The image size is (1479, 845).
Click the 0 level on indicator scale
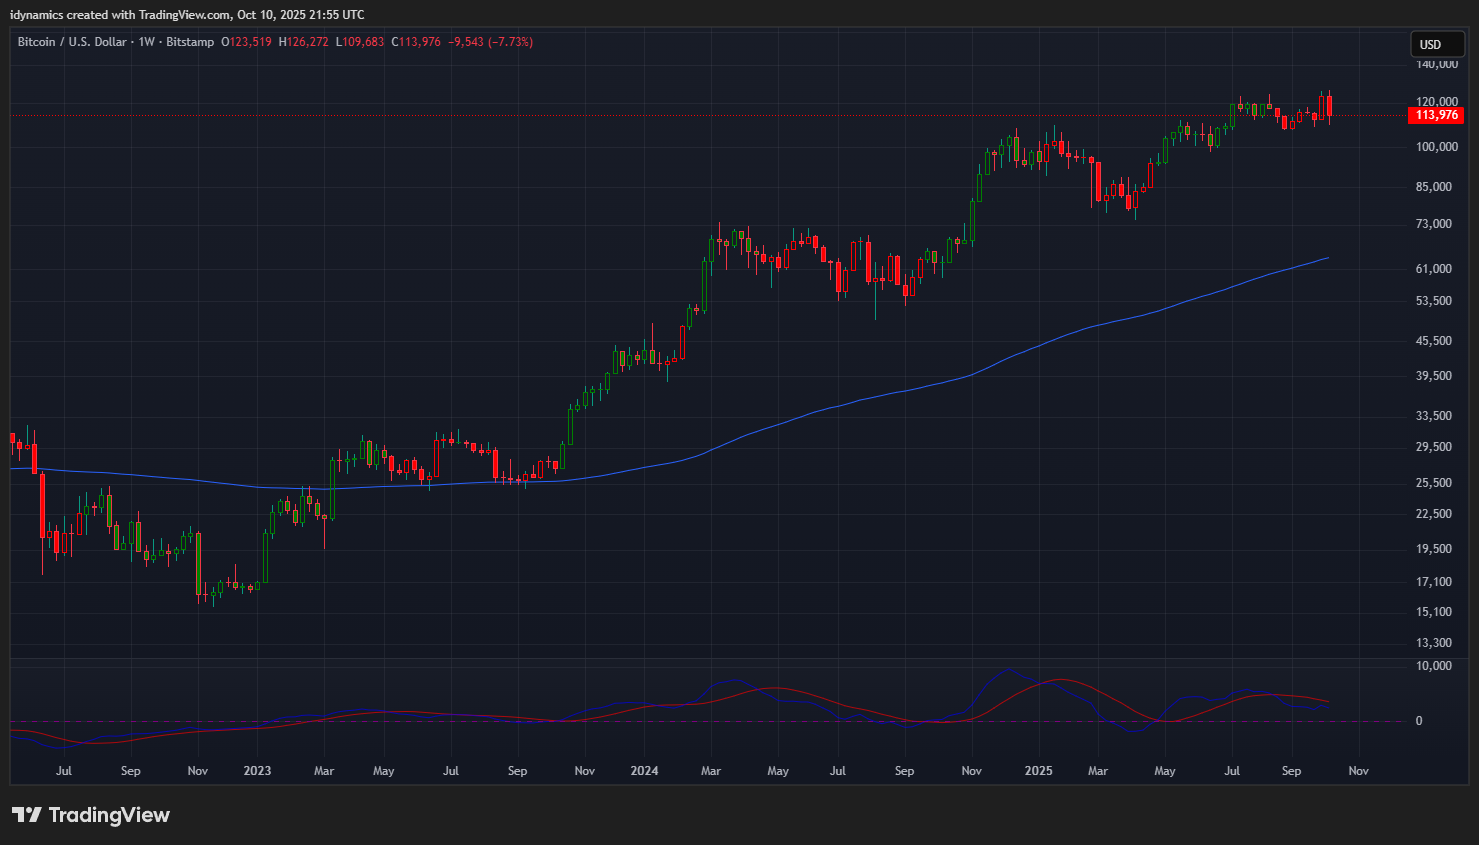point(1418,721)
